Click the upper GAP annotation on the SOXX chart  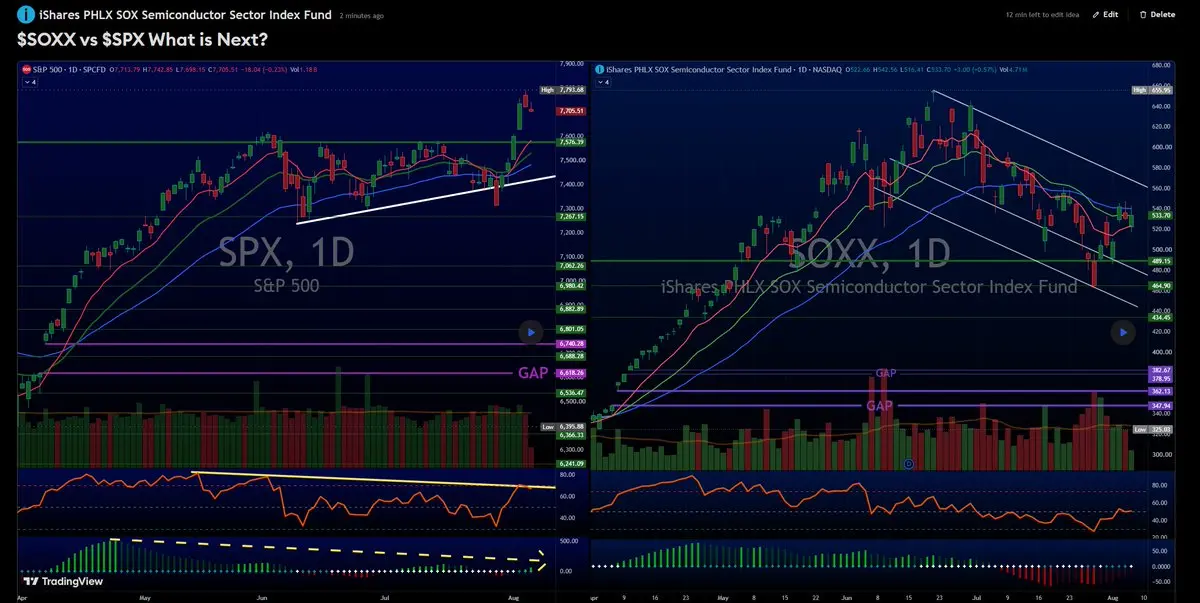886,373
